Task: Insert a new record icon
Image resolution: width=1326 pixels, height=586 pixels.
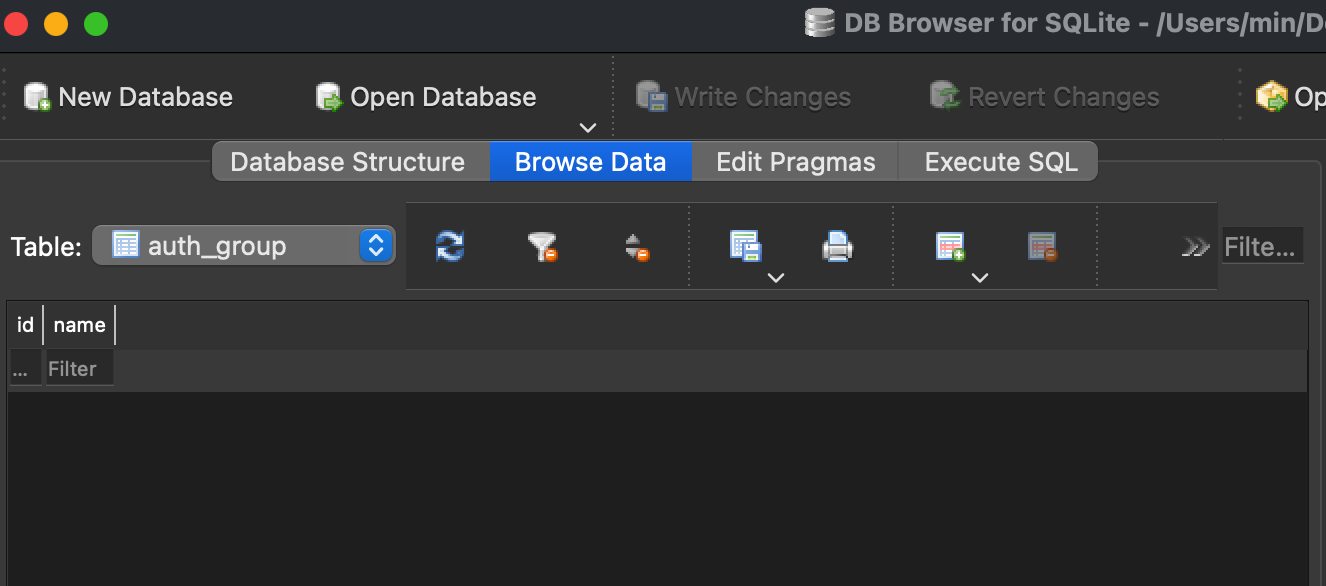Action: [950, 246]
